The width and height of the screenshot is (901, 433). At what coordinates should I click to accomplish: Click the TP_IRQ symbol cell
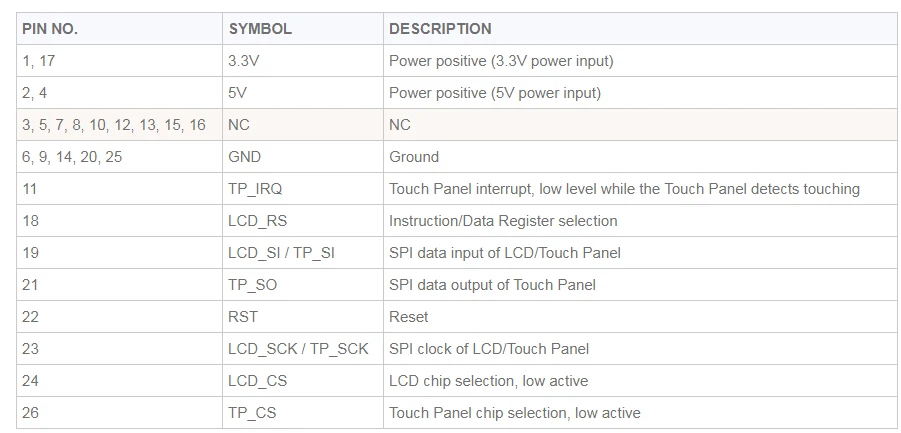pyautogui.click(x=303, y=189)
